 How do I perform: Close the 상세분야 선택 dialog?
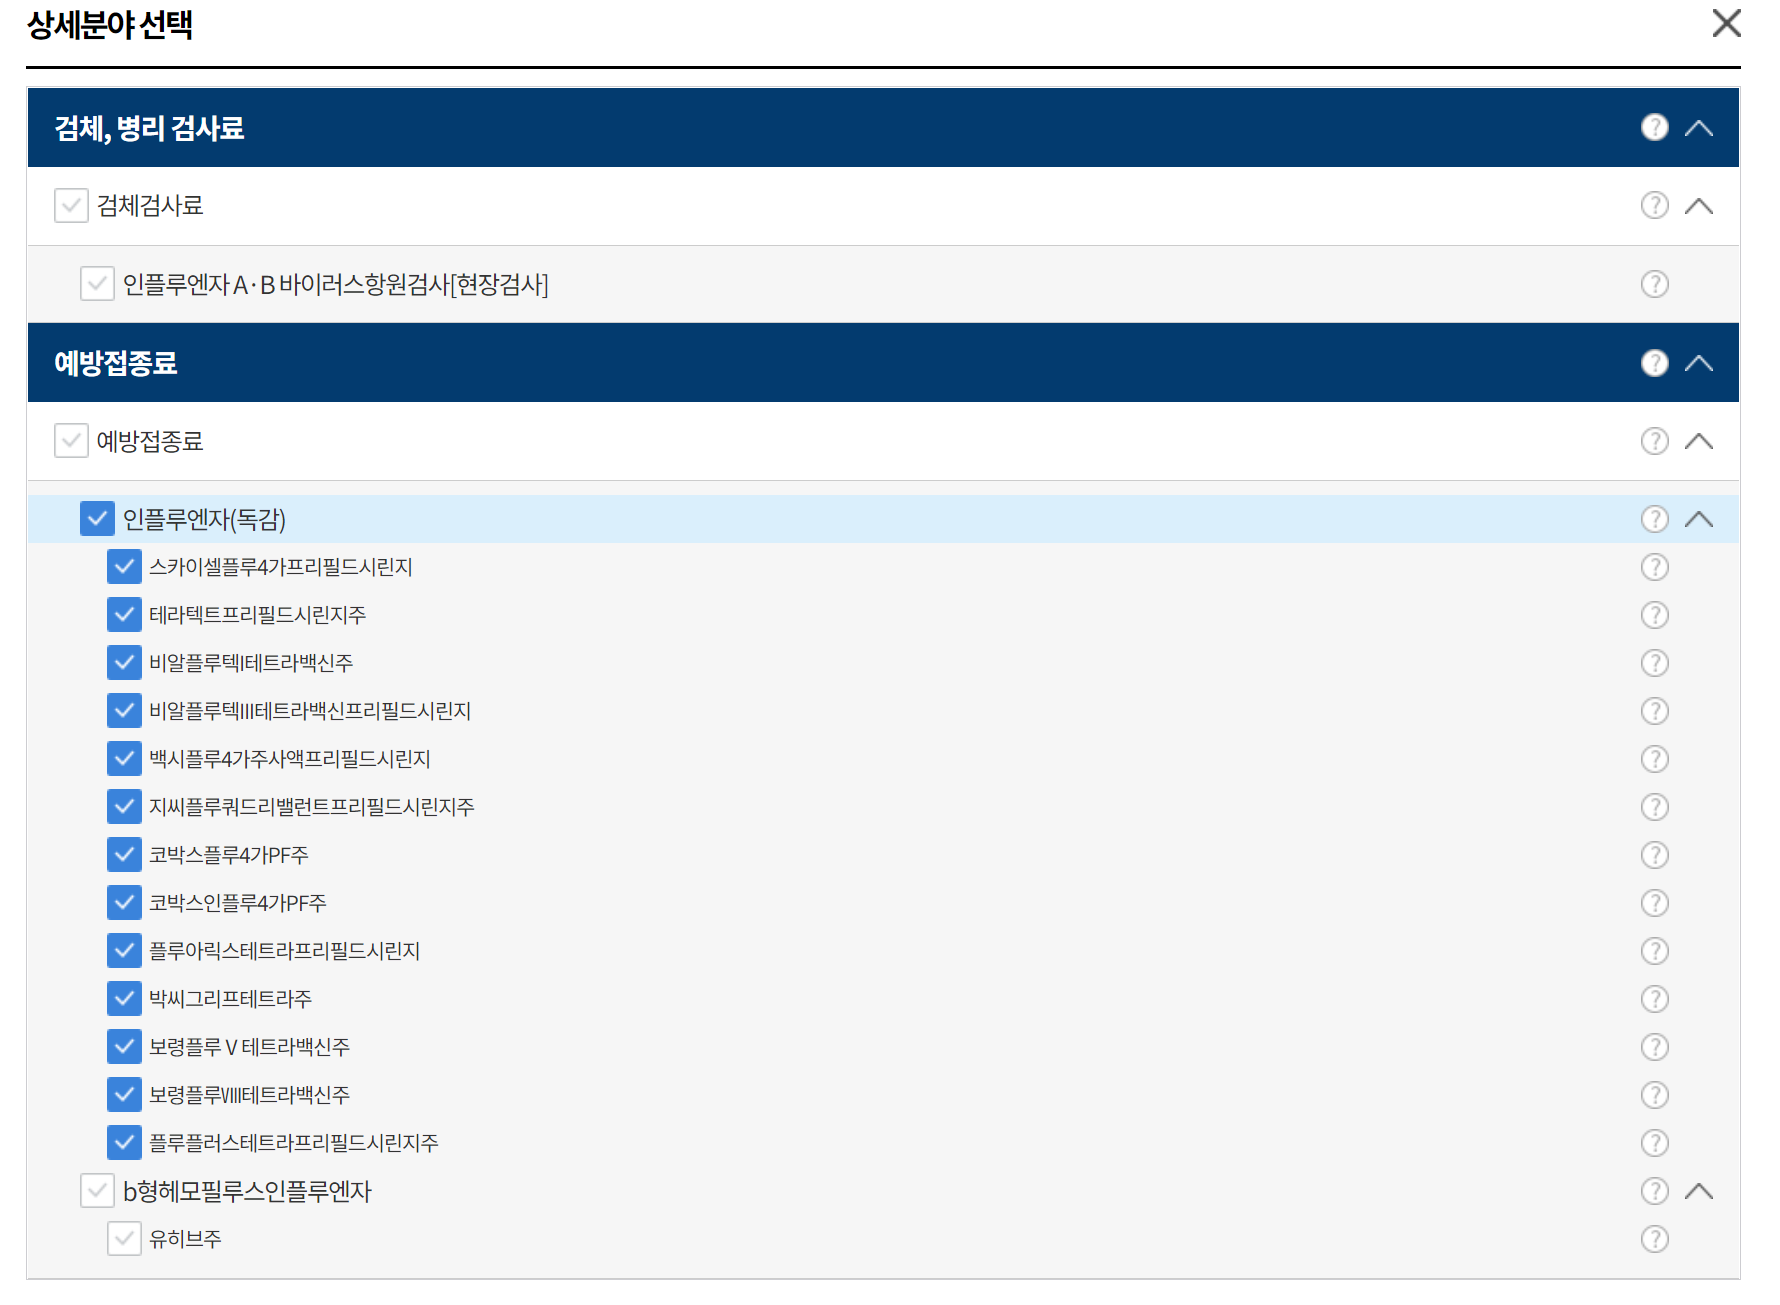pyautogui.click(x=1726, y=23)
